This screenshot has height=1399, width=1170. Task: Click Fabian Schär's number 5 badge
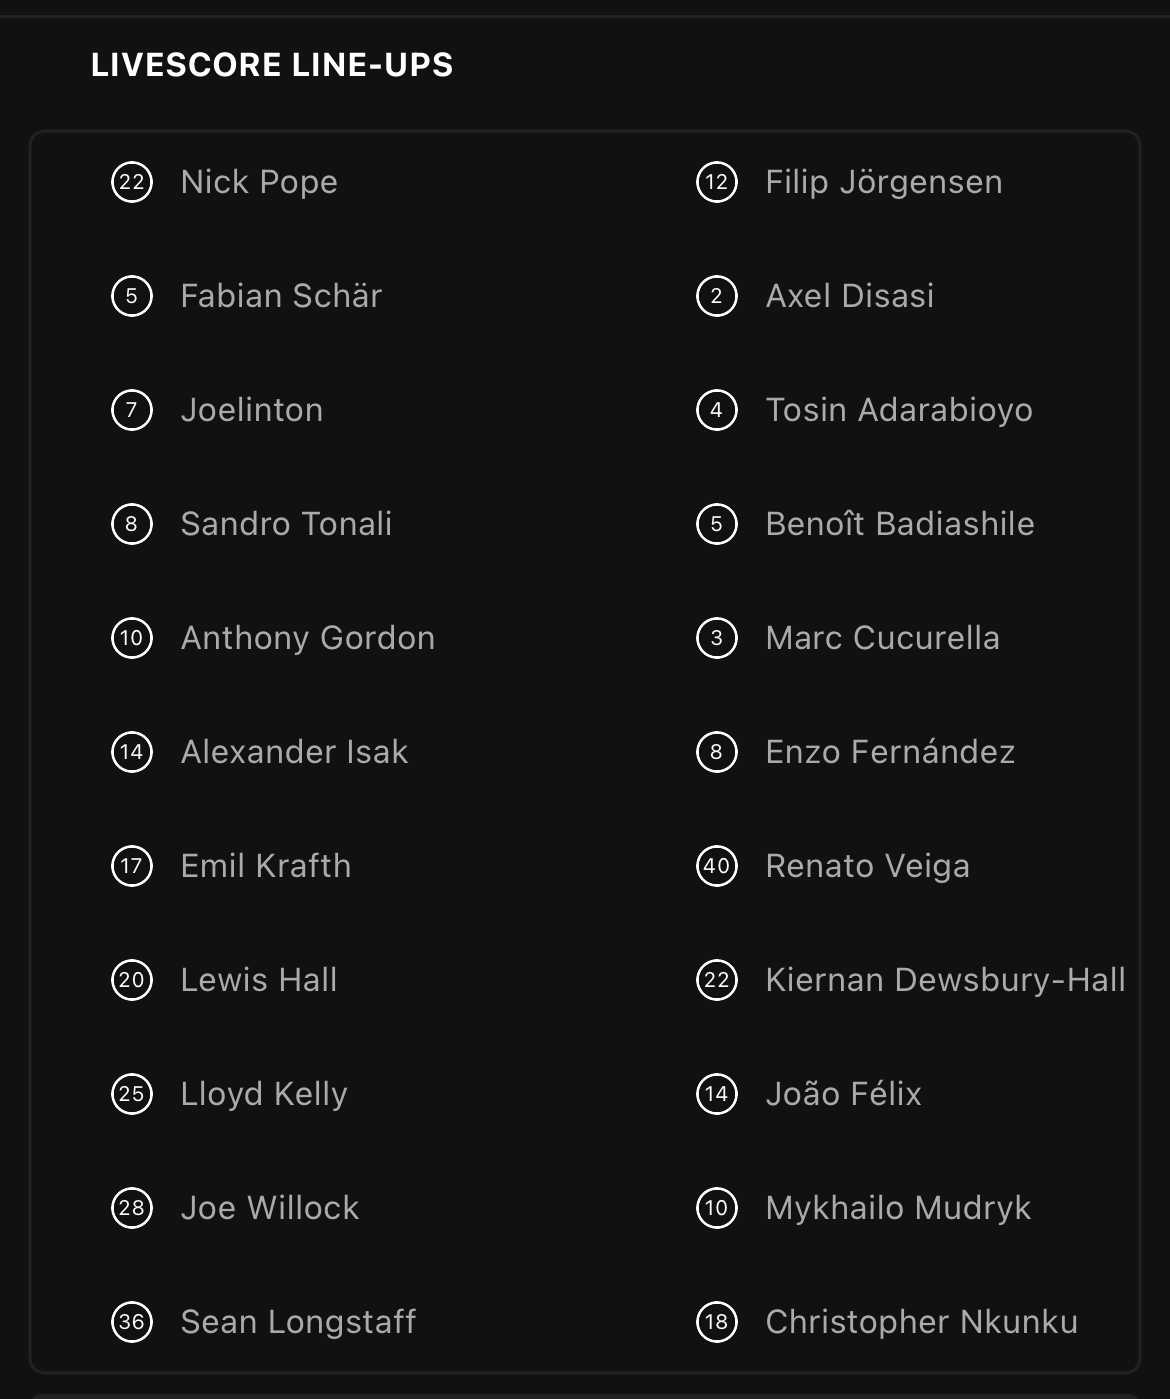(132, 296)
